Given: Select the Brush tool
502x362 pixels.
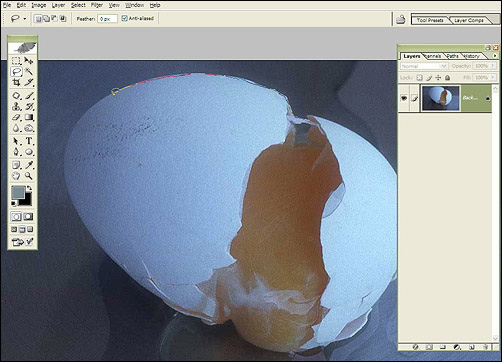Looking at the screenshot, I should [29, 96].
